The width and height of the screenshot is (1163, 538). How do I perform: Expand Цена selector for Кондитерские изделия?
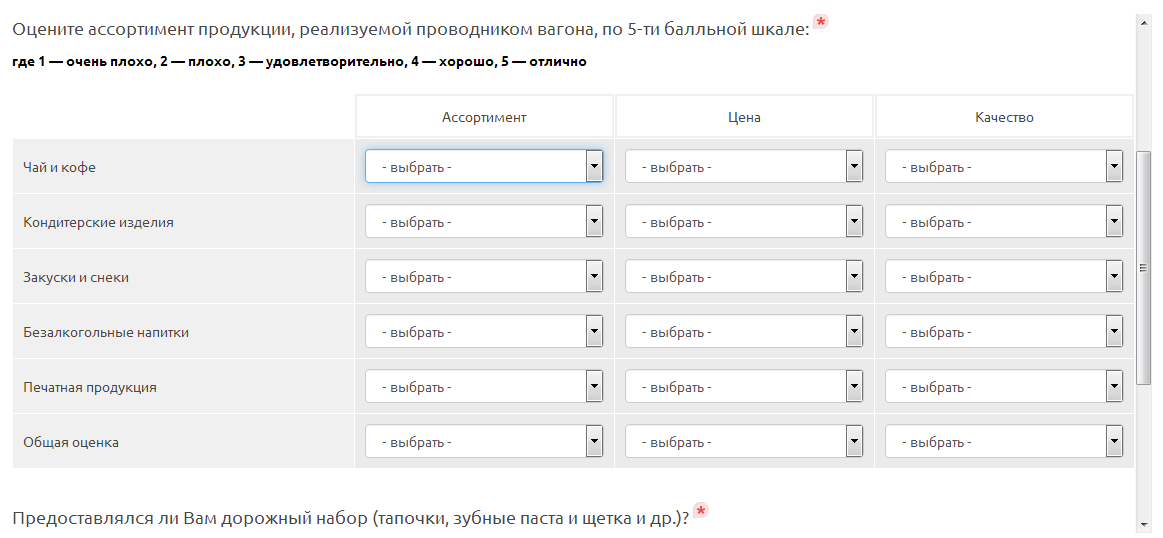pos(744,222)
